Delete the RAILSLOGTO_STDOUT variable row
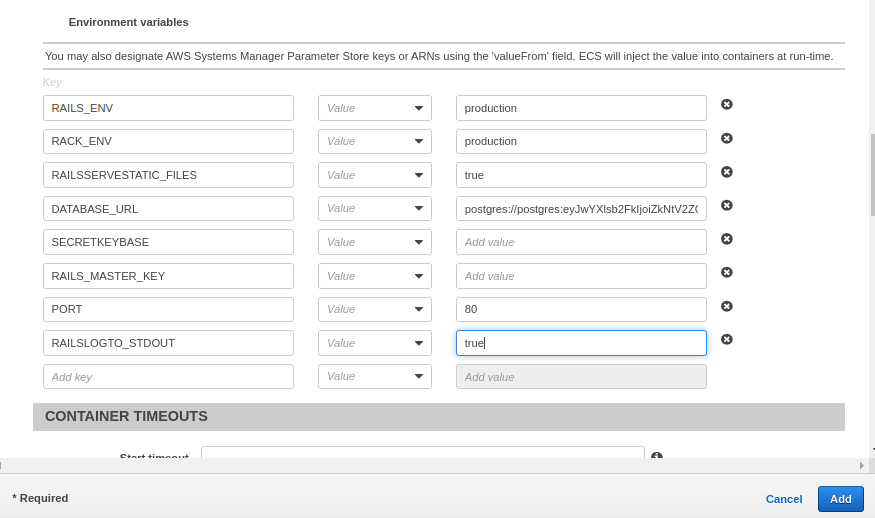The height and width of the screenshot is (518, 875). [x=727, y=339]
